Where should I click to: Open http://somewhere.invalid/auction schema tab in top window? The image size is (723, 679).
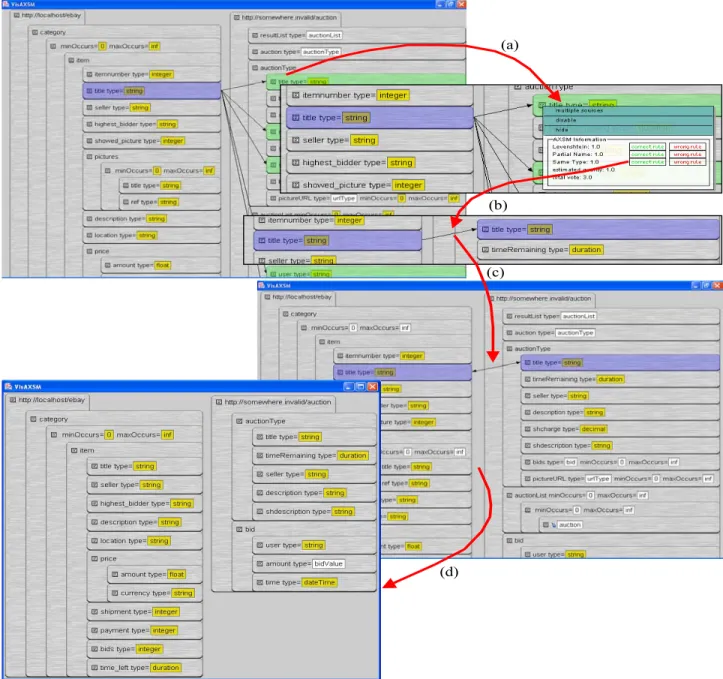click(286, 18)
